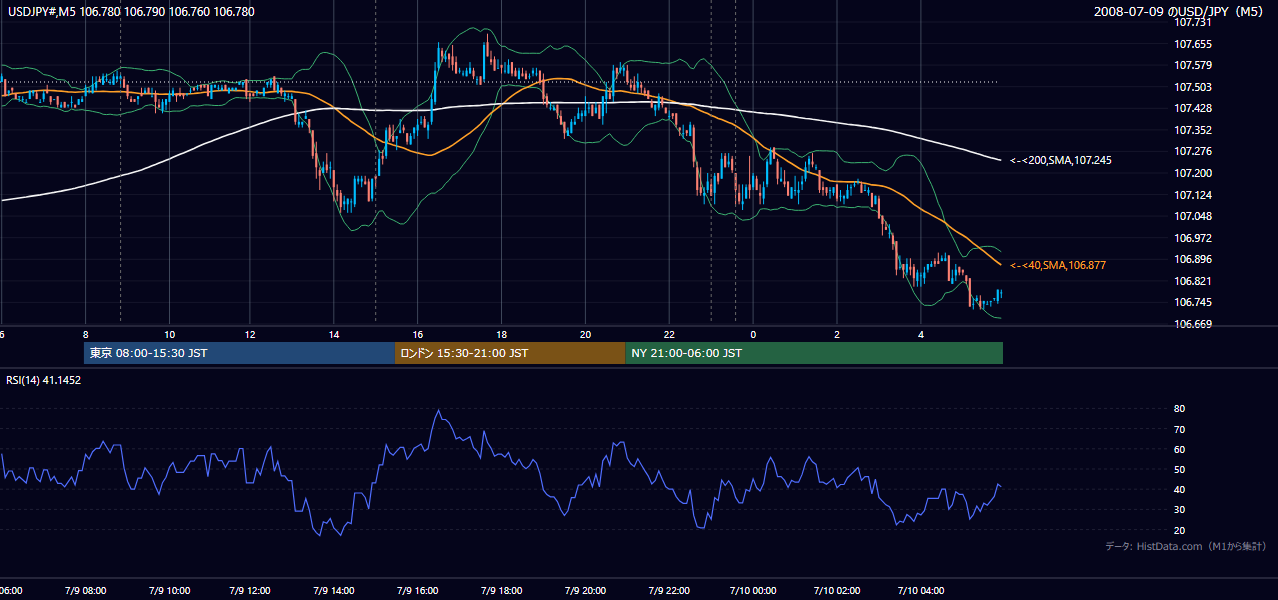Screen dimensions: 1278x600
Task: Click the RSI(14) 41.1452 indicator label
Action: [x=44, y=380]
